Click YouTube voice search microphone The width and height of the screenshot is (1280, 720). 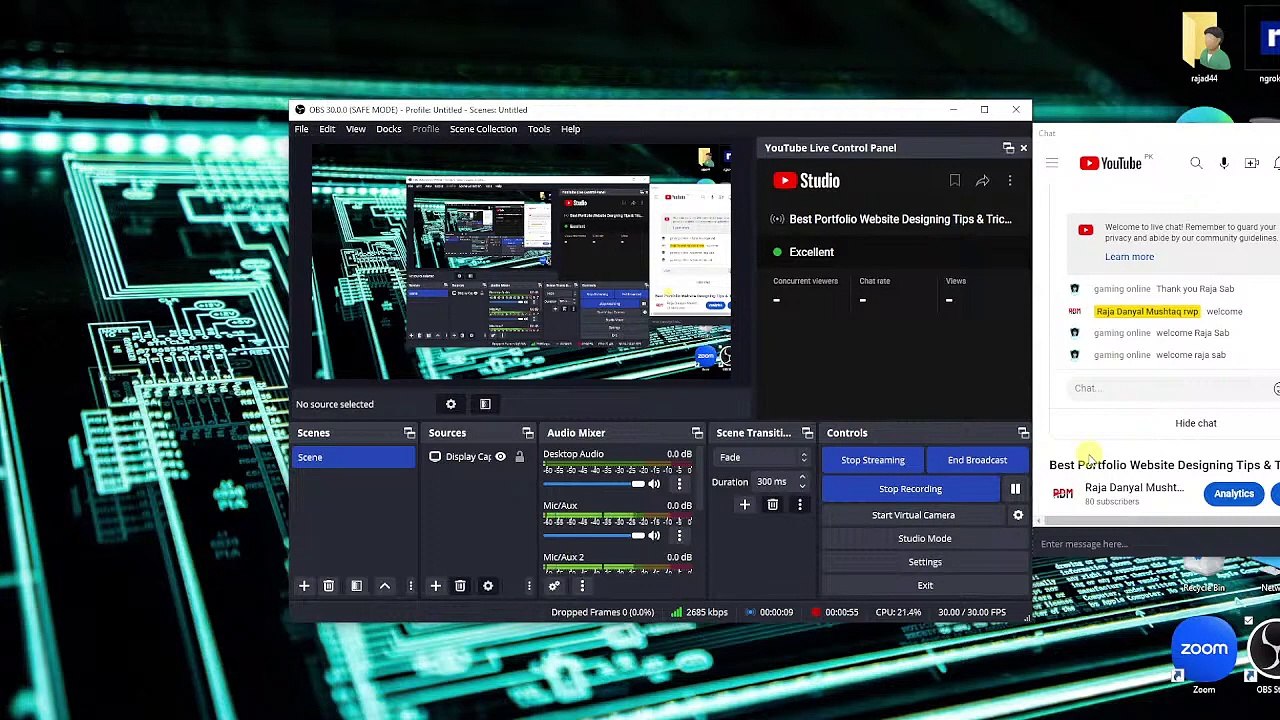1224,163
